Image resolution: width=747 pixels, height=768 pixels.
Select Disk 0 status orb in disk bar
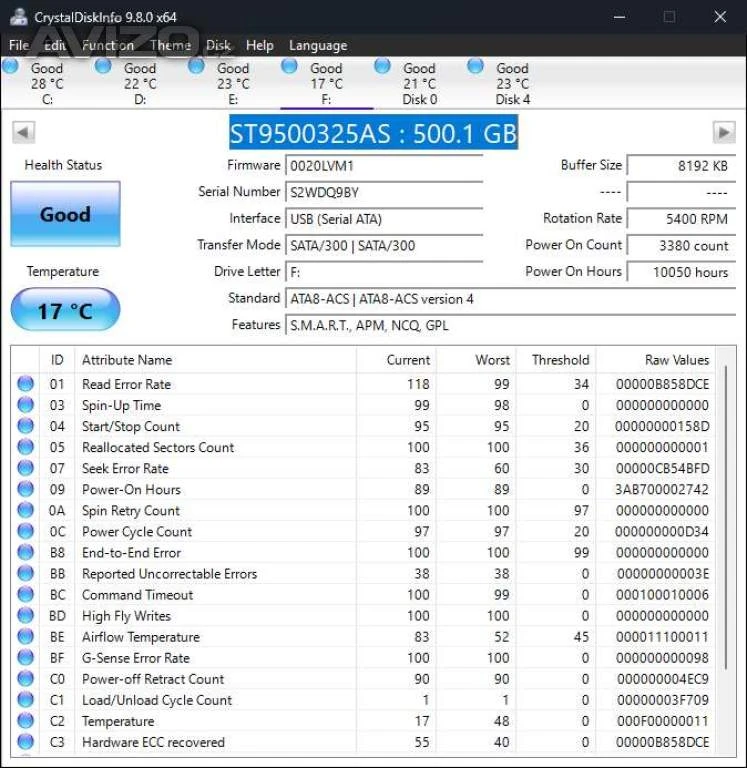[383, 67]
